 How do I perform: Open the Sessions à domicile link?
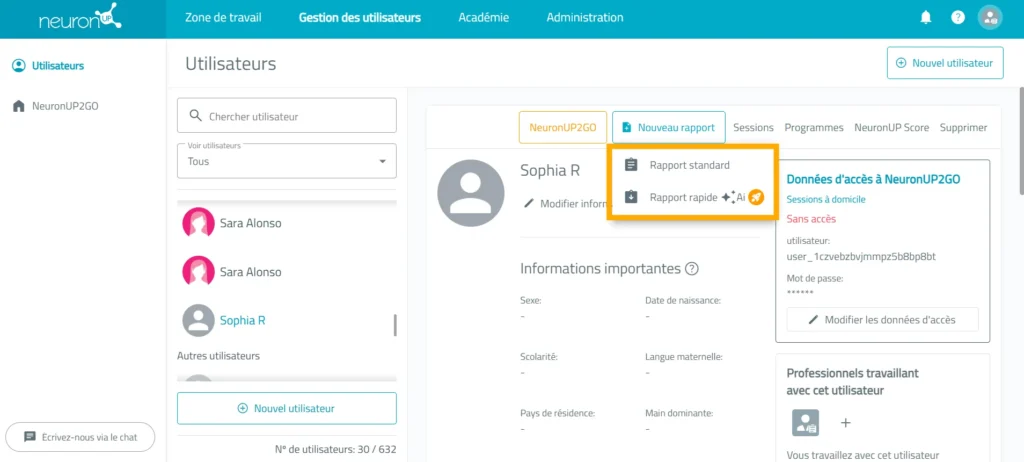(x=825, y=199)
